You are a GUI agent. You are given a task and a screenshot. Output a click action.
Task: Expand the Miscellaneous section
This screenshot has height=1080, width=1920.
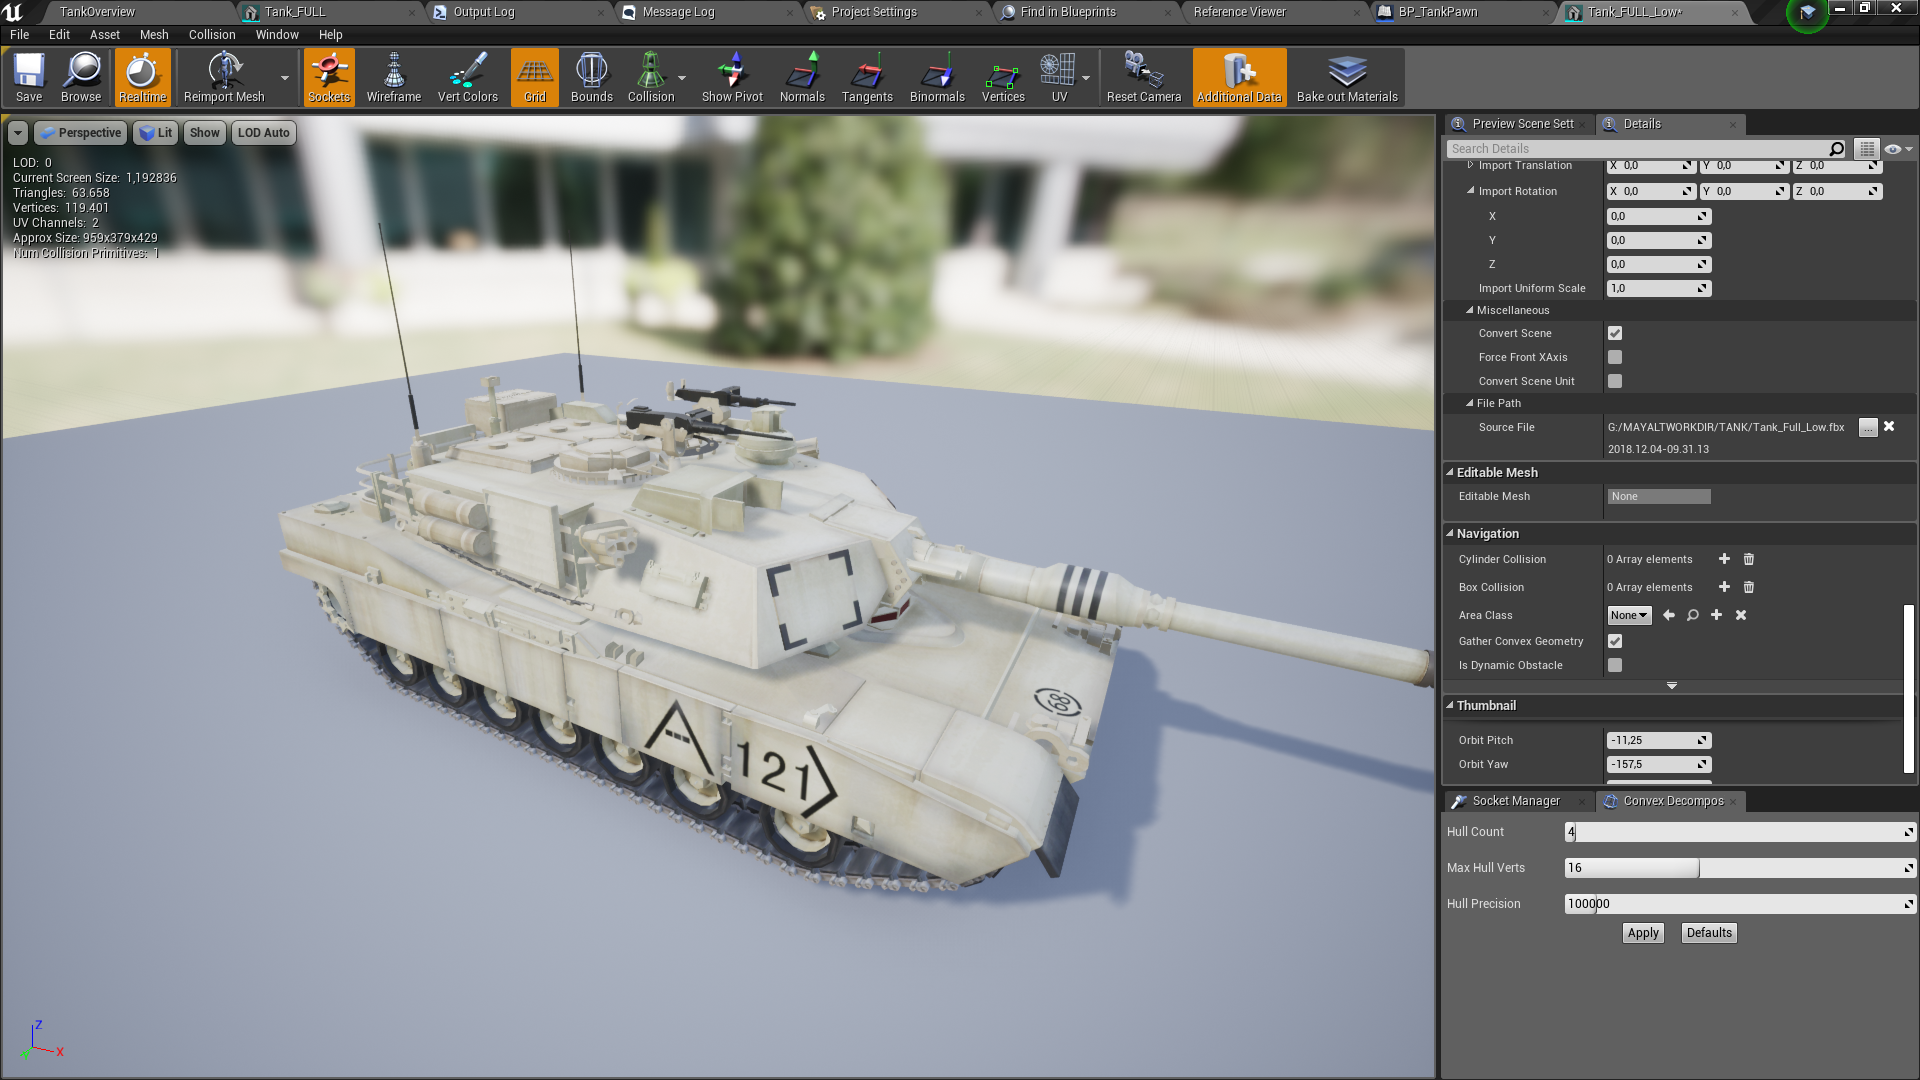point(1470,309)
